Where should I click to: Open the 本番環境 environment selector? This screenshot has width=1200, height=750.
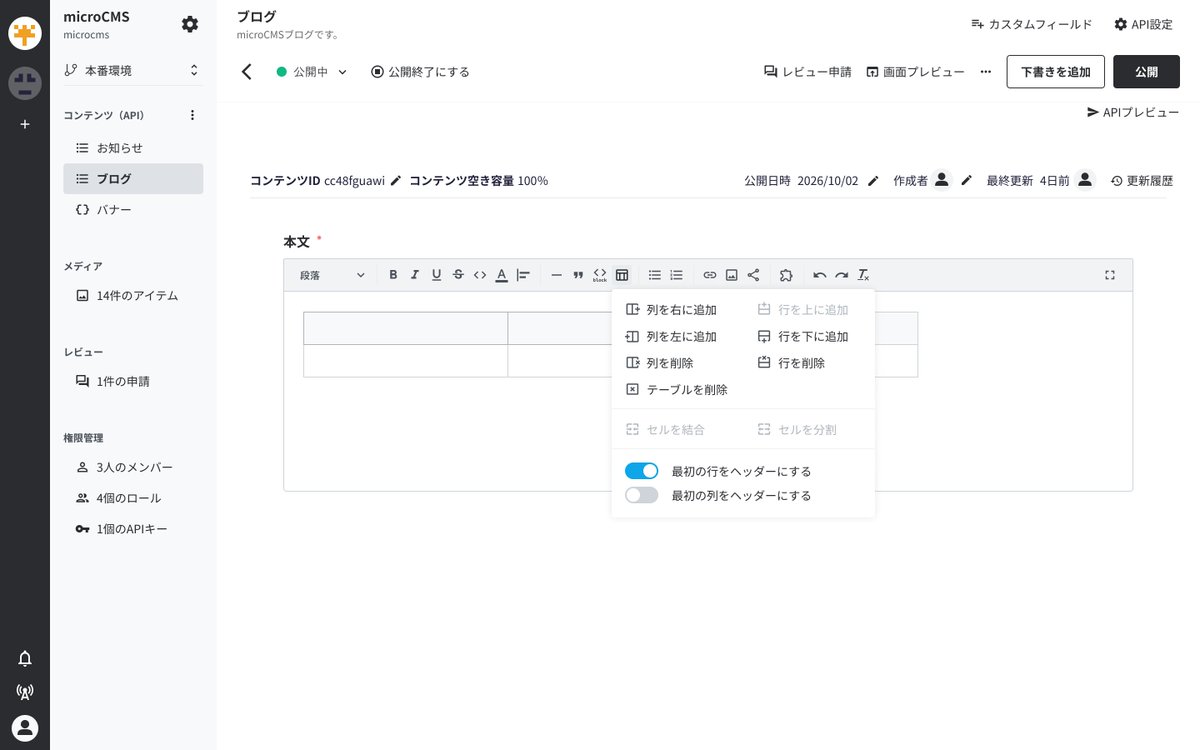pyautogui.click(x=132, y=70)
